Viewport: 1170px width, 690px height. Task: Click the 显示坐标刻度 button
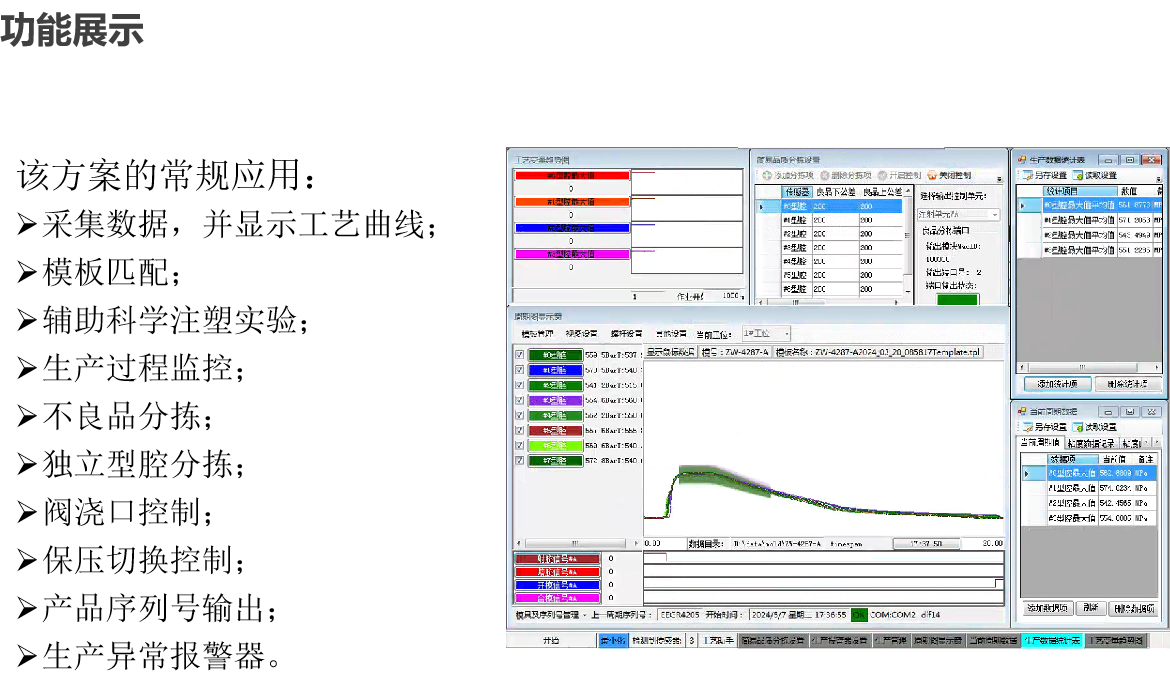[670, 352]
